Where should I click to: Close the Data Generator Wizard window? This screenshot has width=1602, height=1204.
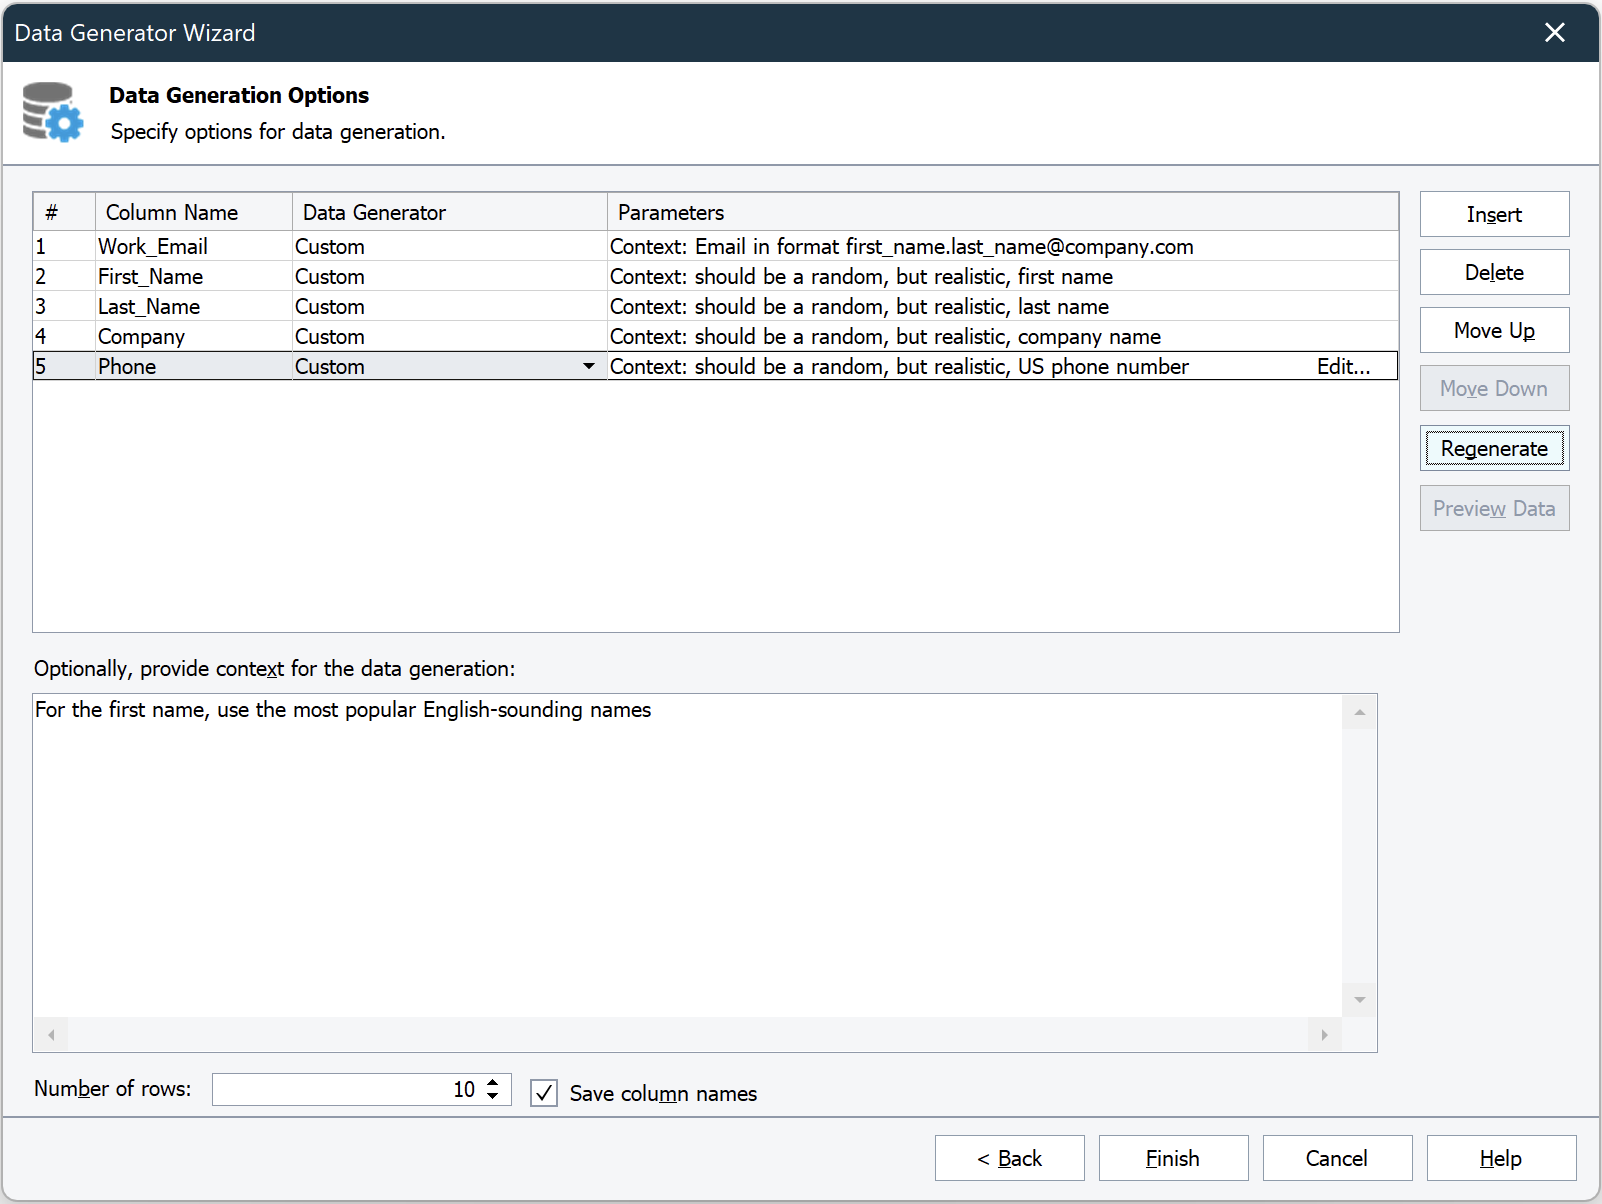[x=1554, y=33]
